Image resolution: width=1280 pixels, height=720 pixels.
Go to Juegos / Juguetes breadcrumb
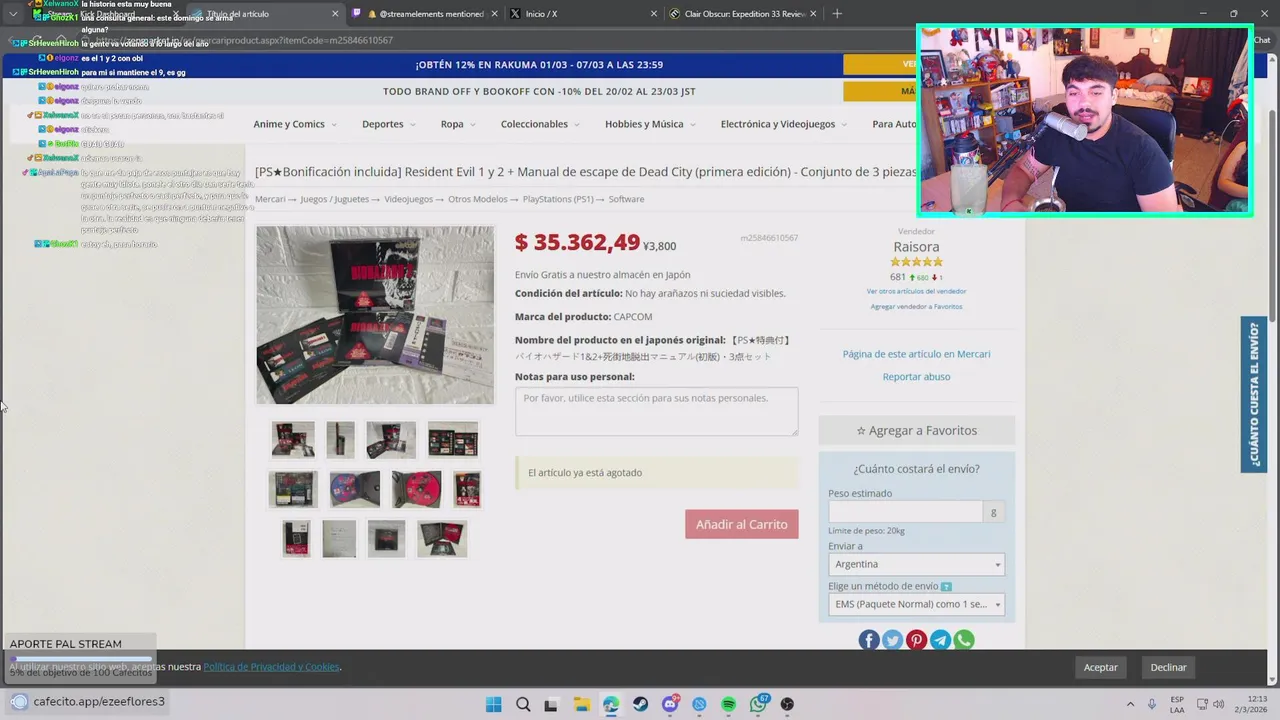click(334, 199)
